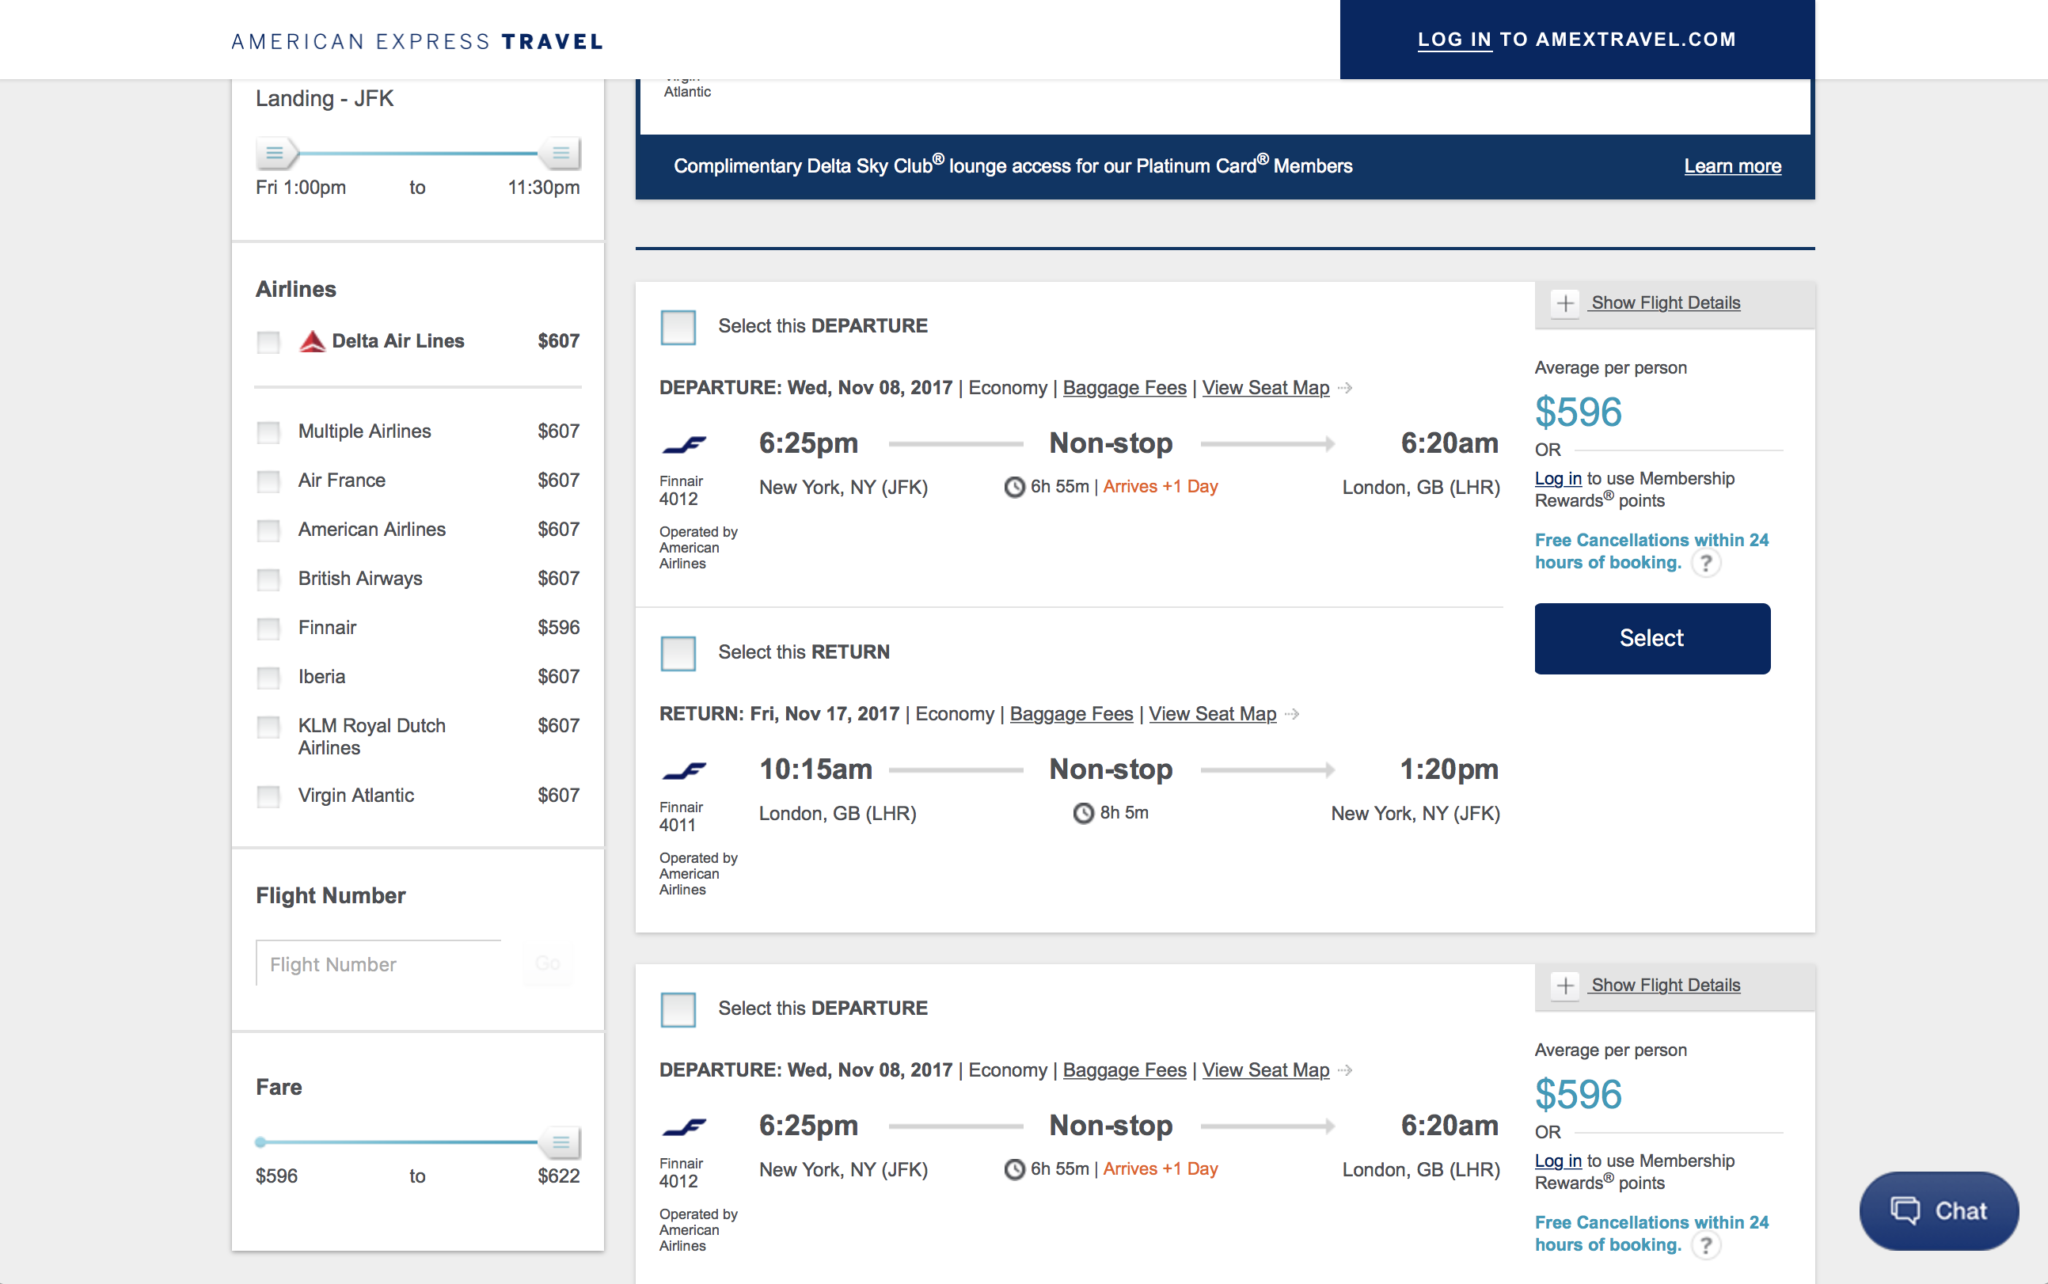
Task: Enable the British Airways filter checkbox
Action: [x=268, y=577]
